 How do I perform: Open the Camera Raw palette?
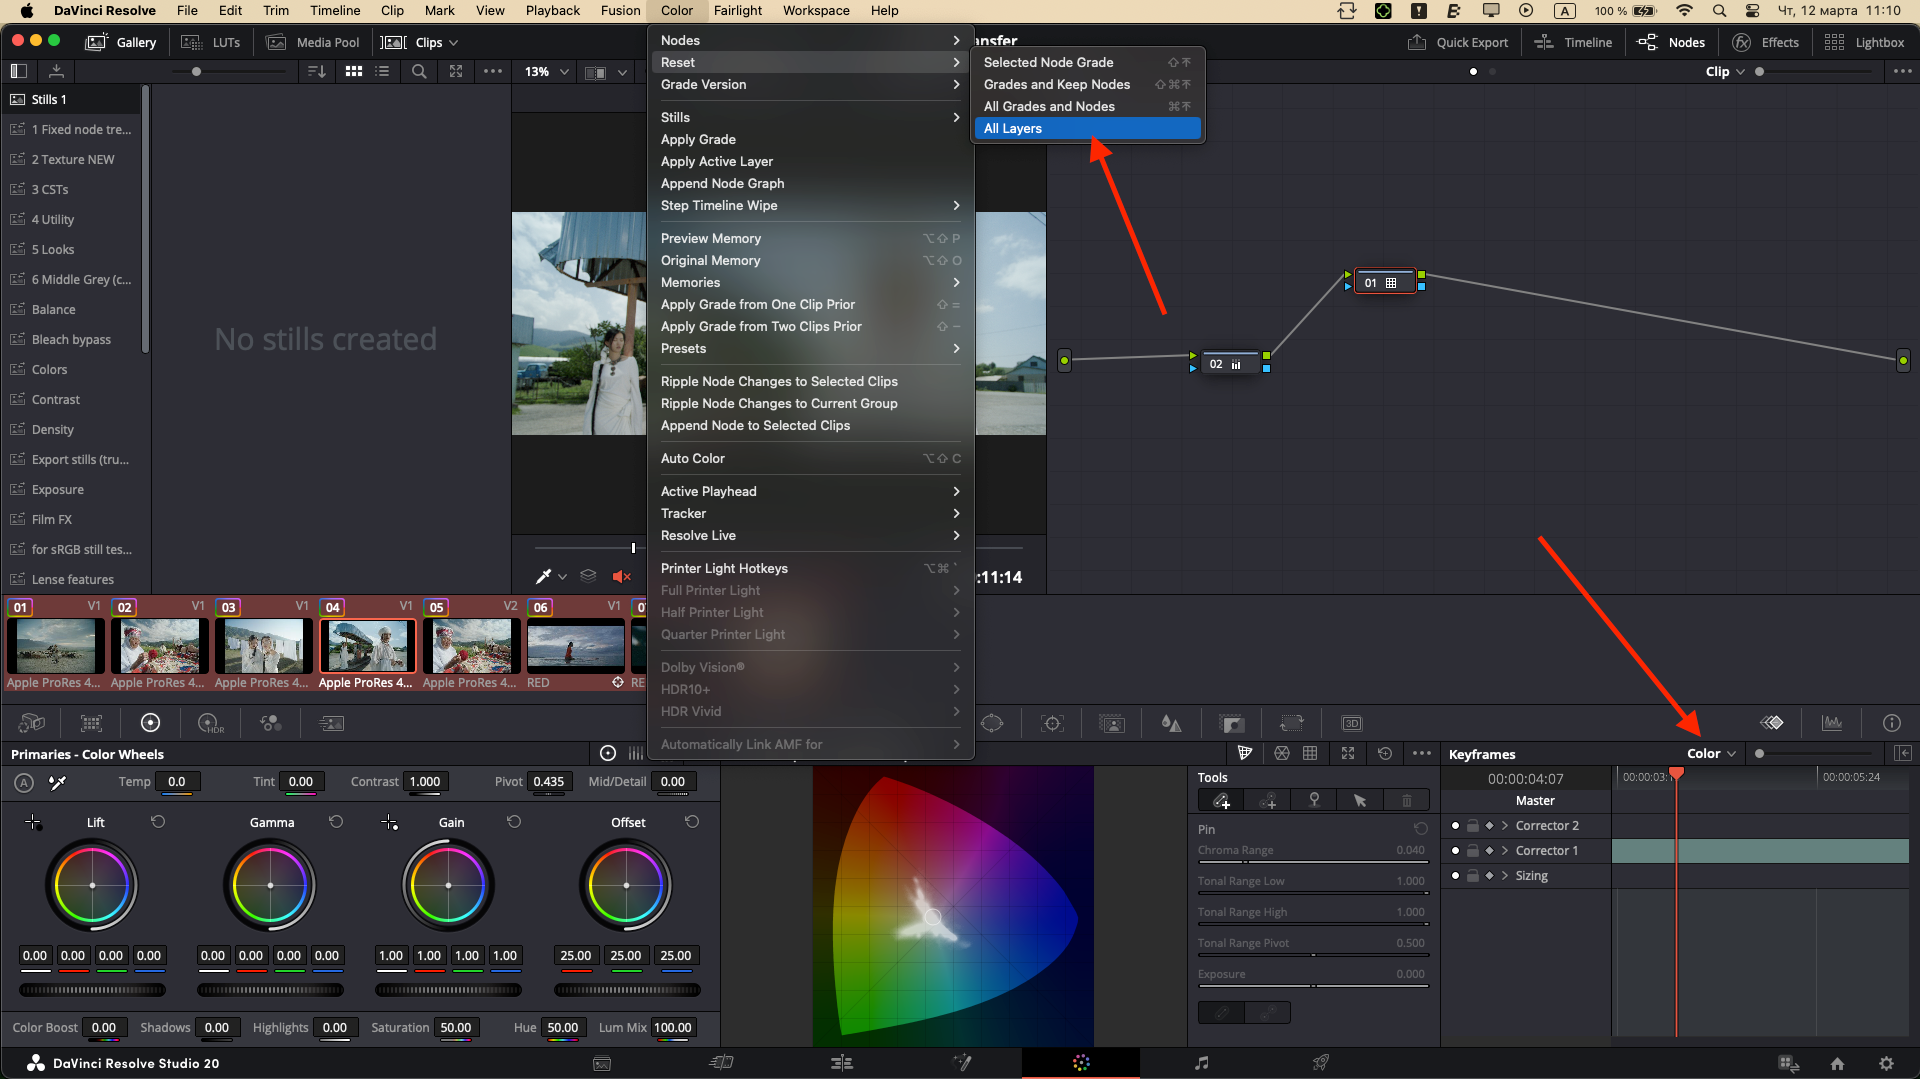pos(31,722)
